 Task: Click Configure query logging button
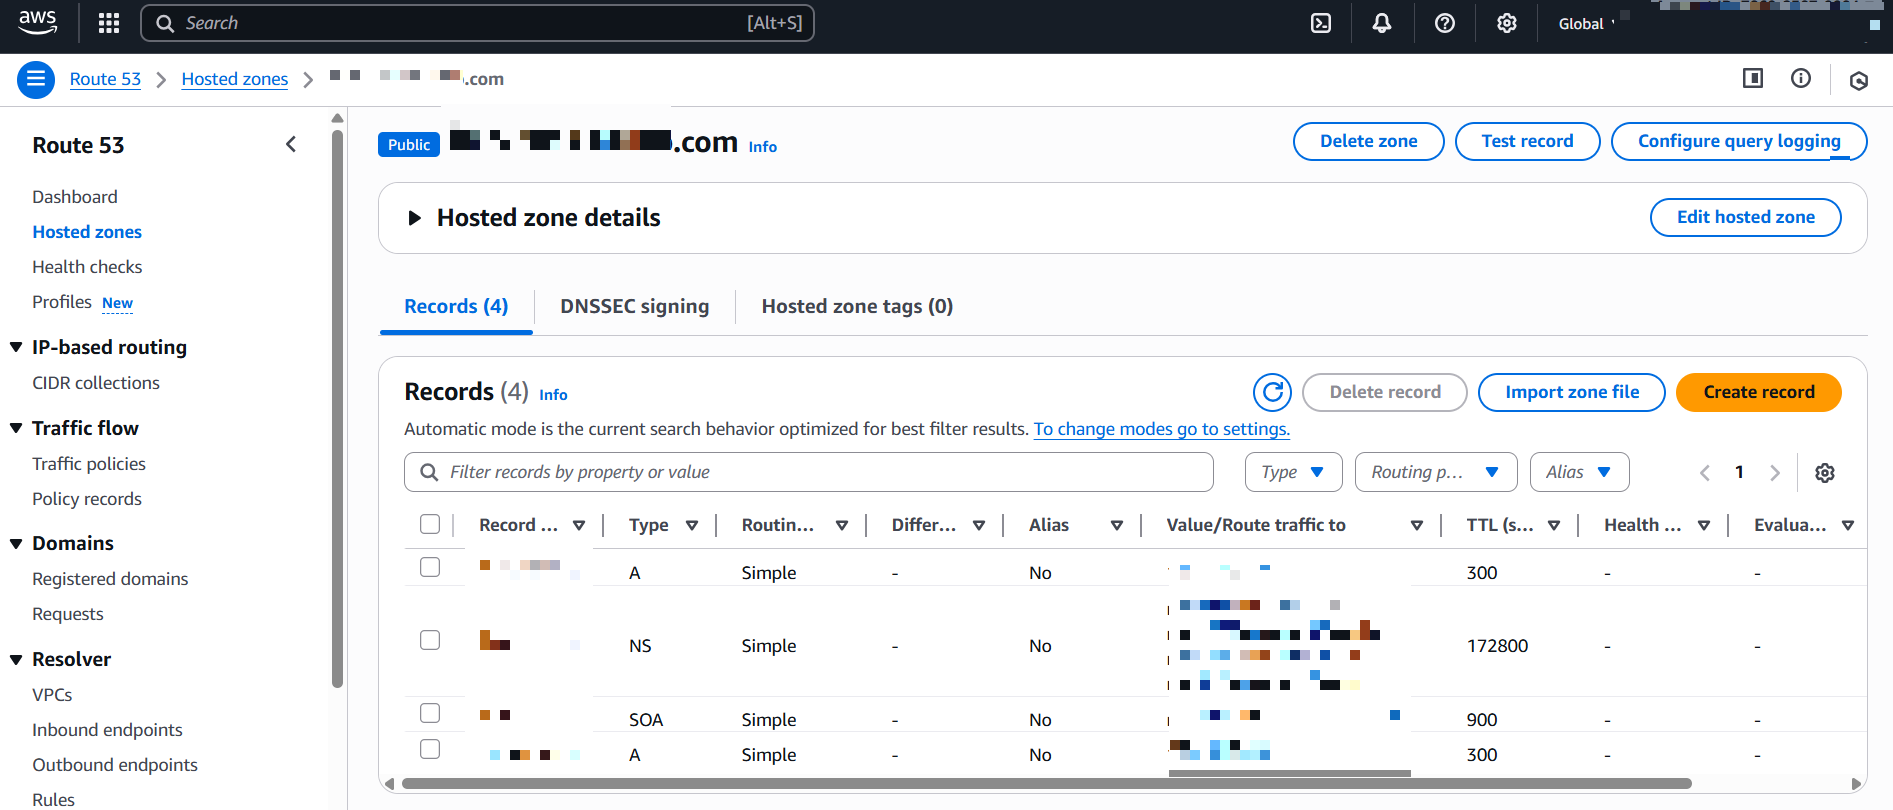[1739, 141]
